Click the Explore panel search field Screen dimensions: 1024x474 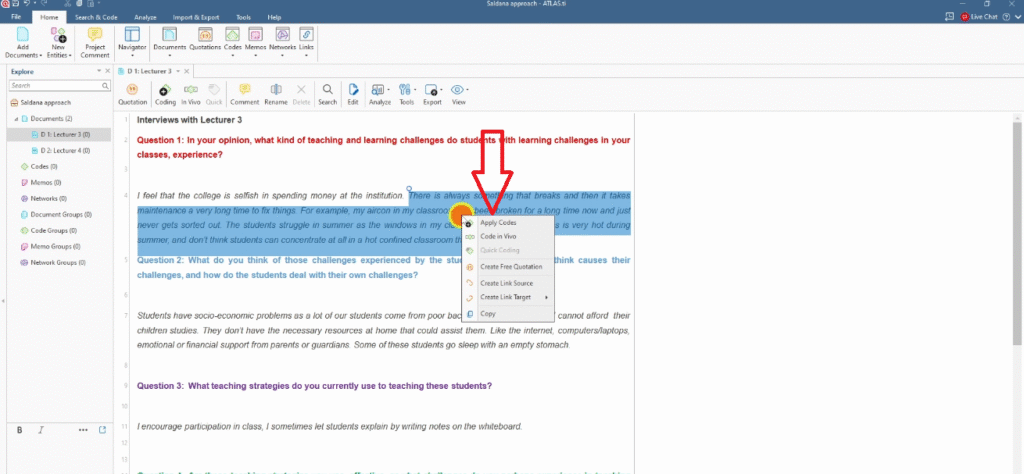54,85
